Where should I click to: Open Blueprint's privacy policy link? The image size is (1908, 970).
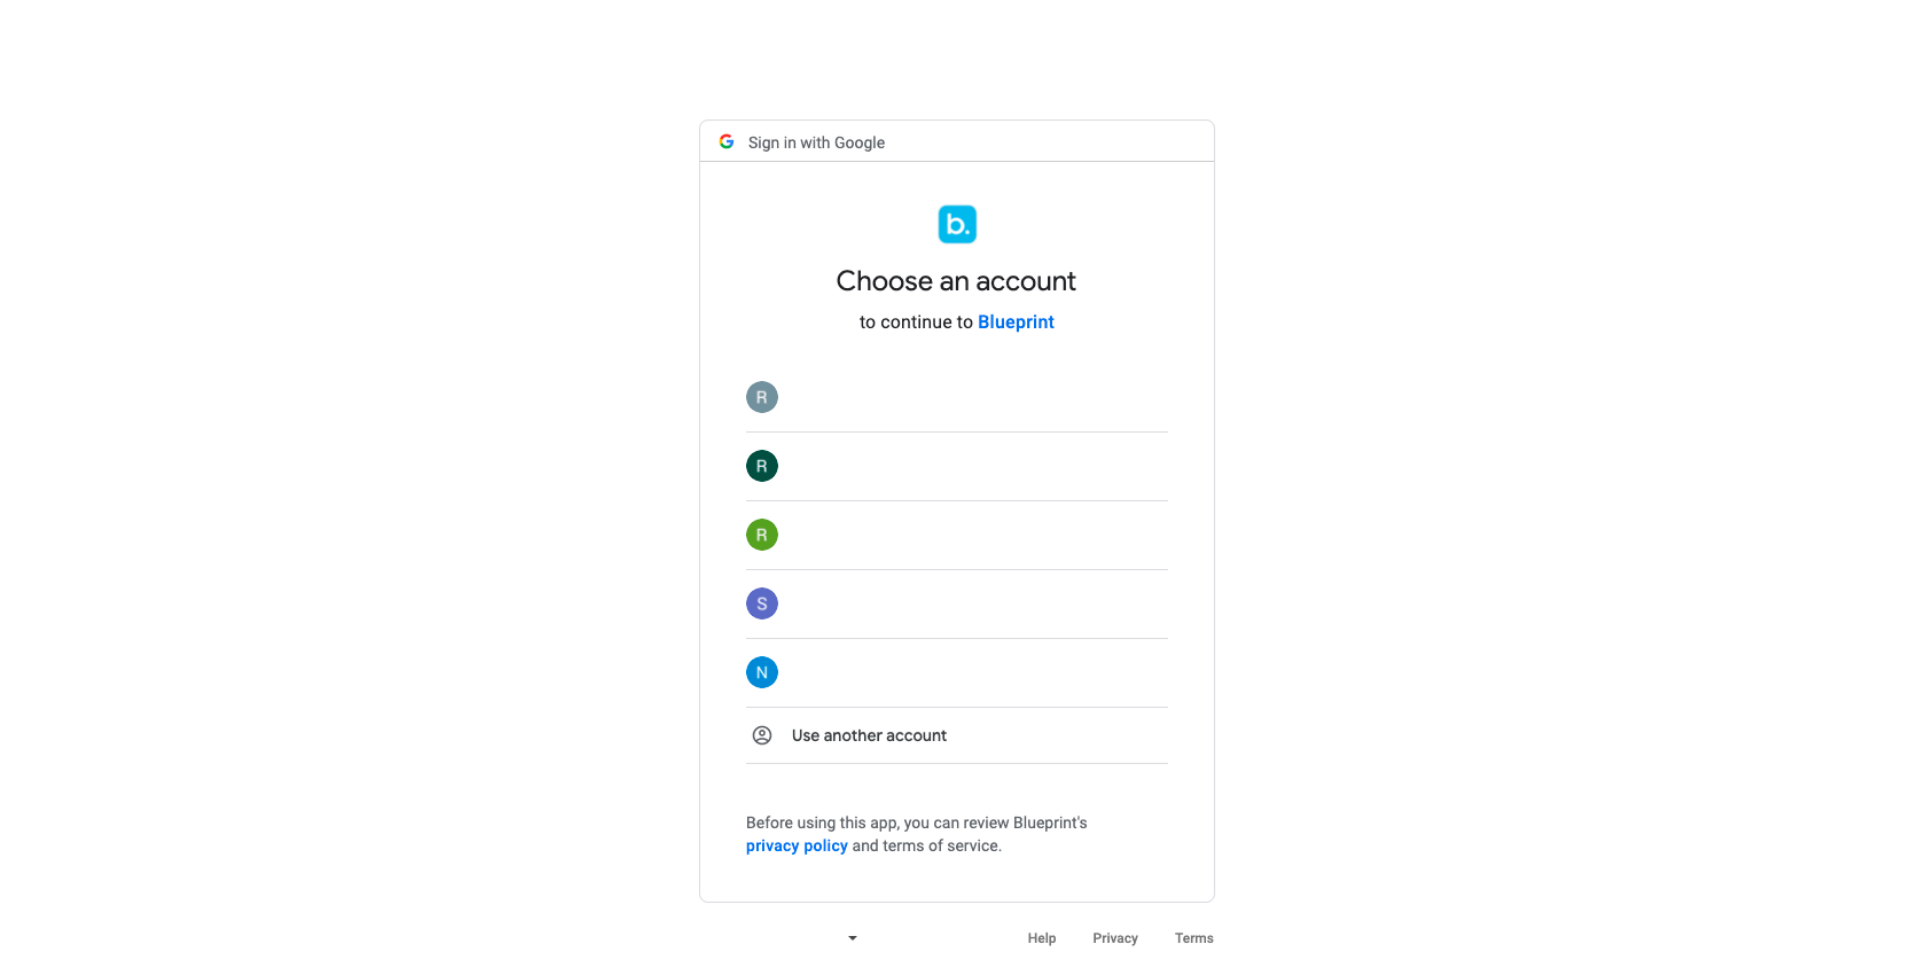[796, 846]
